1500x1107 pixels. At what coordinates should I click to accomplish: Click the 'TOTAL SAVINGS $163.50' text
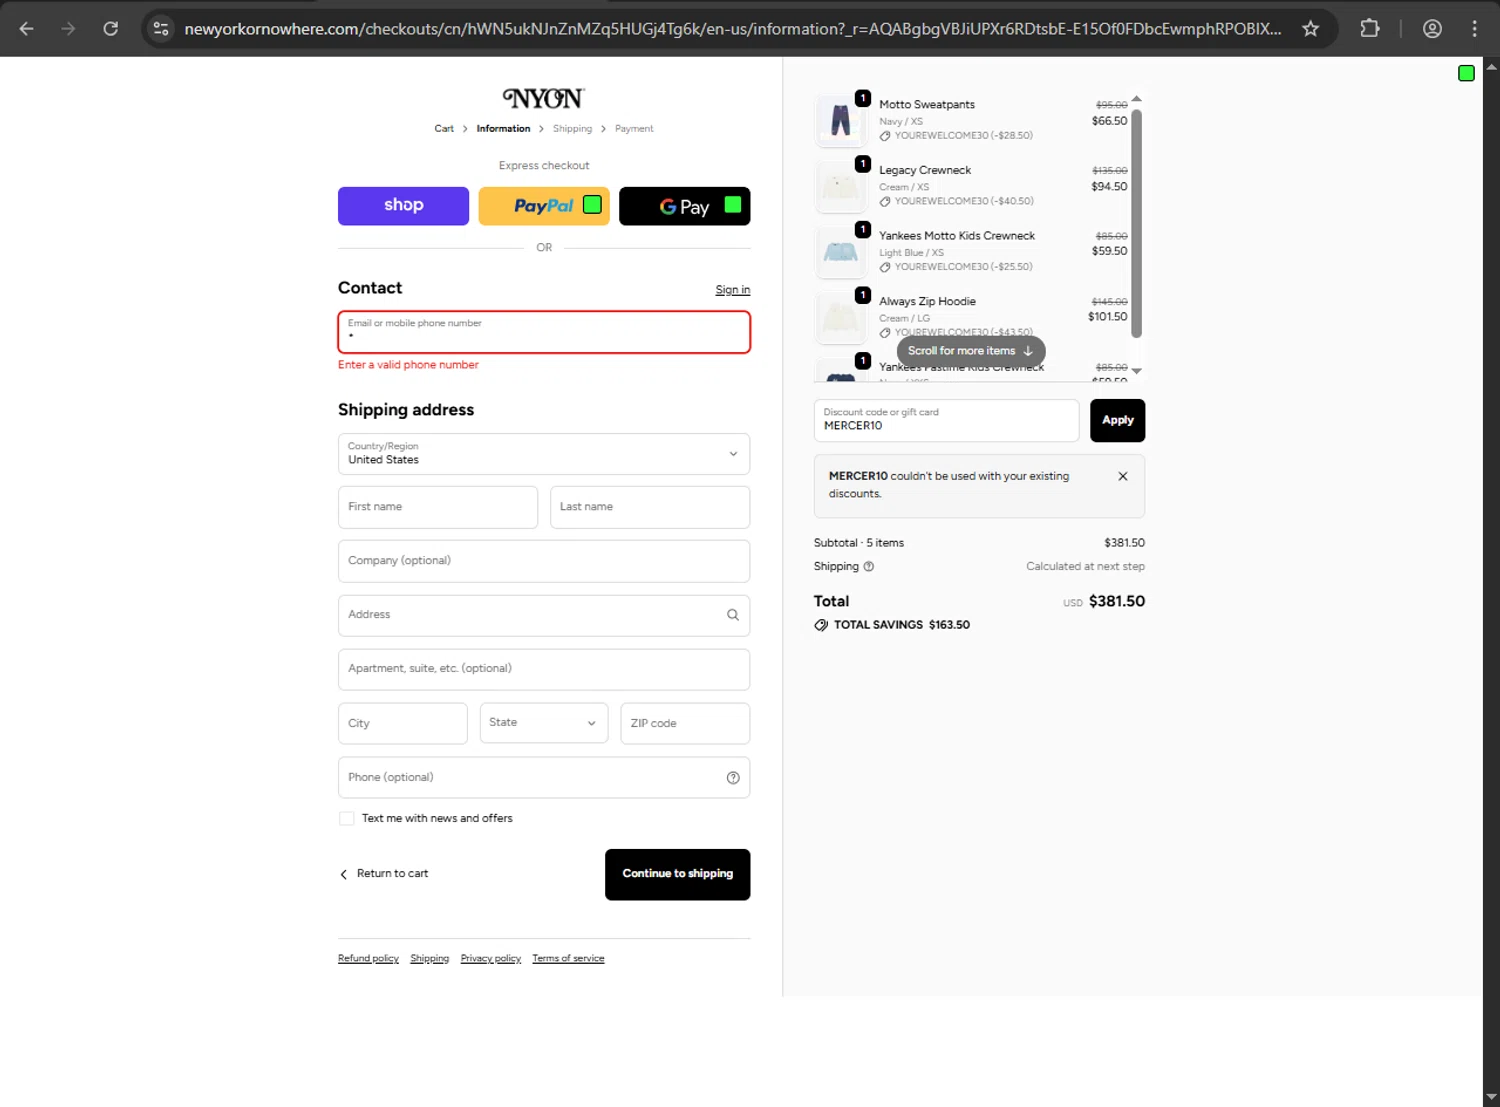click(x=902, y=625)
